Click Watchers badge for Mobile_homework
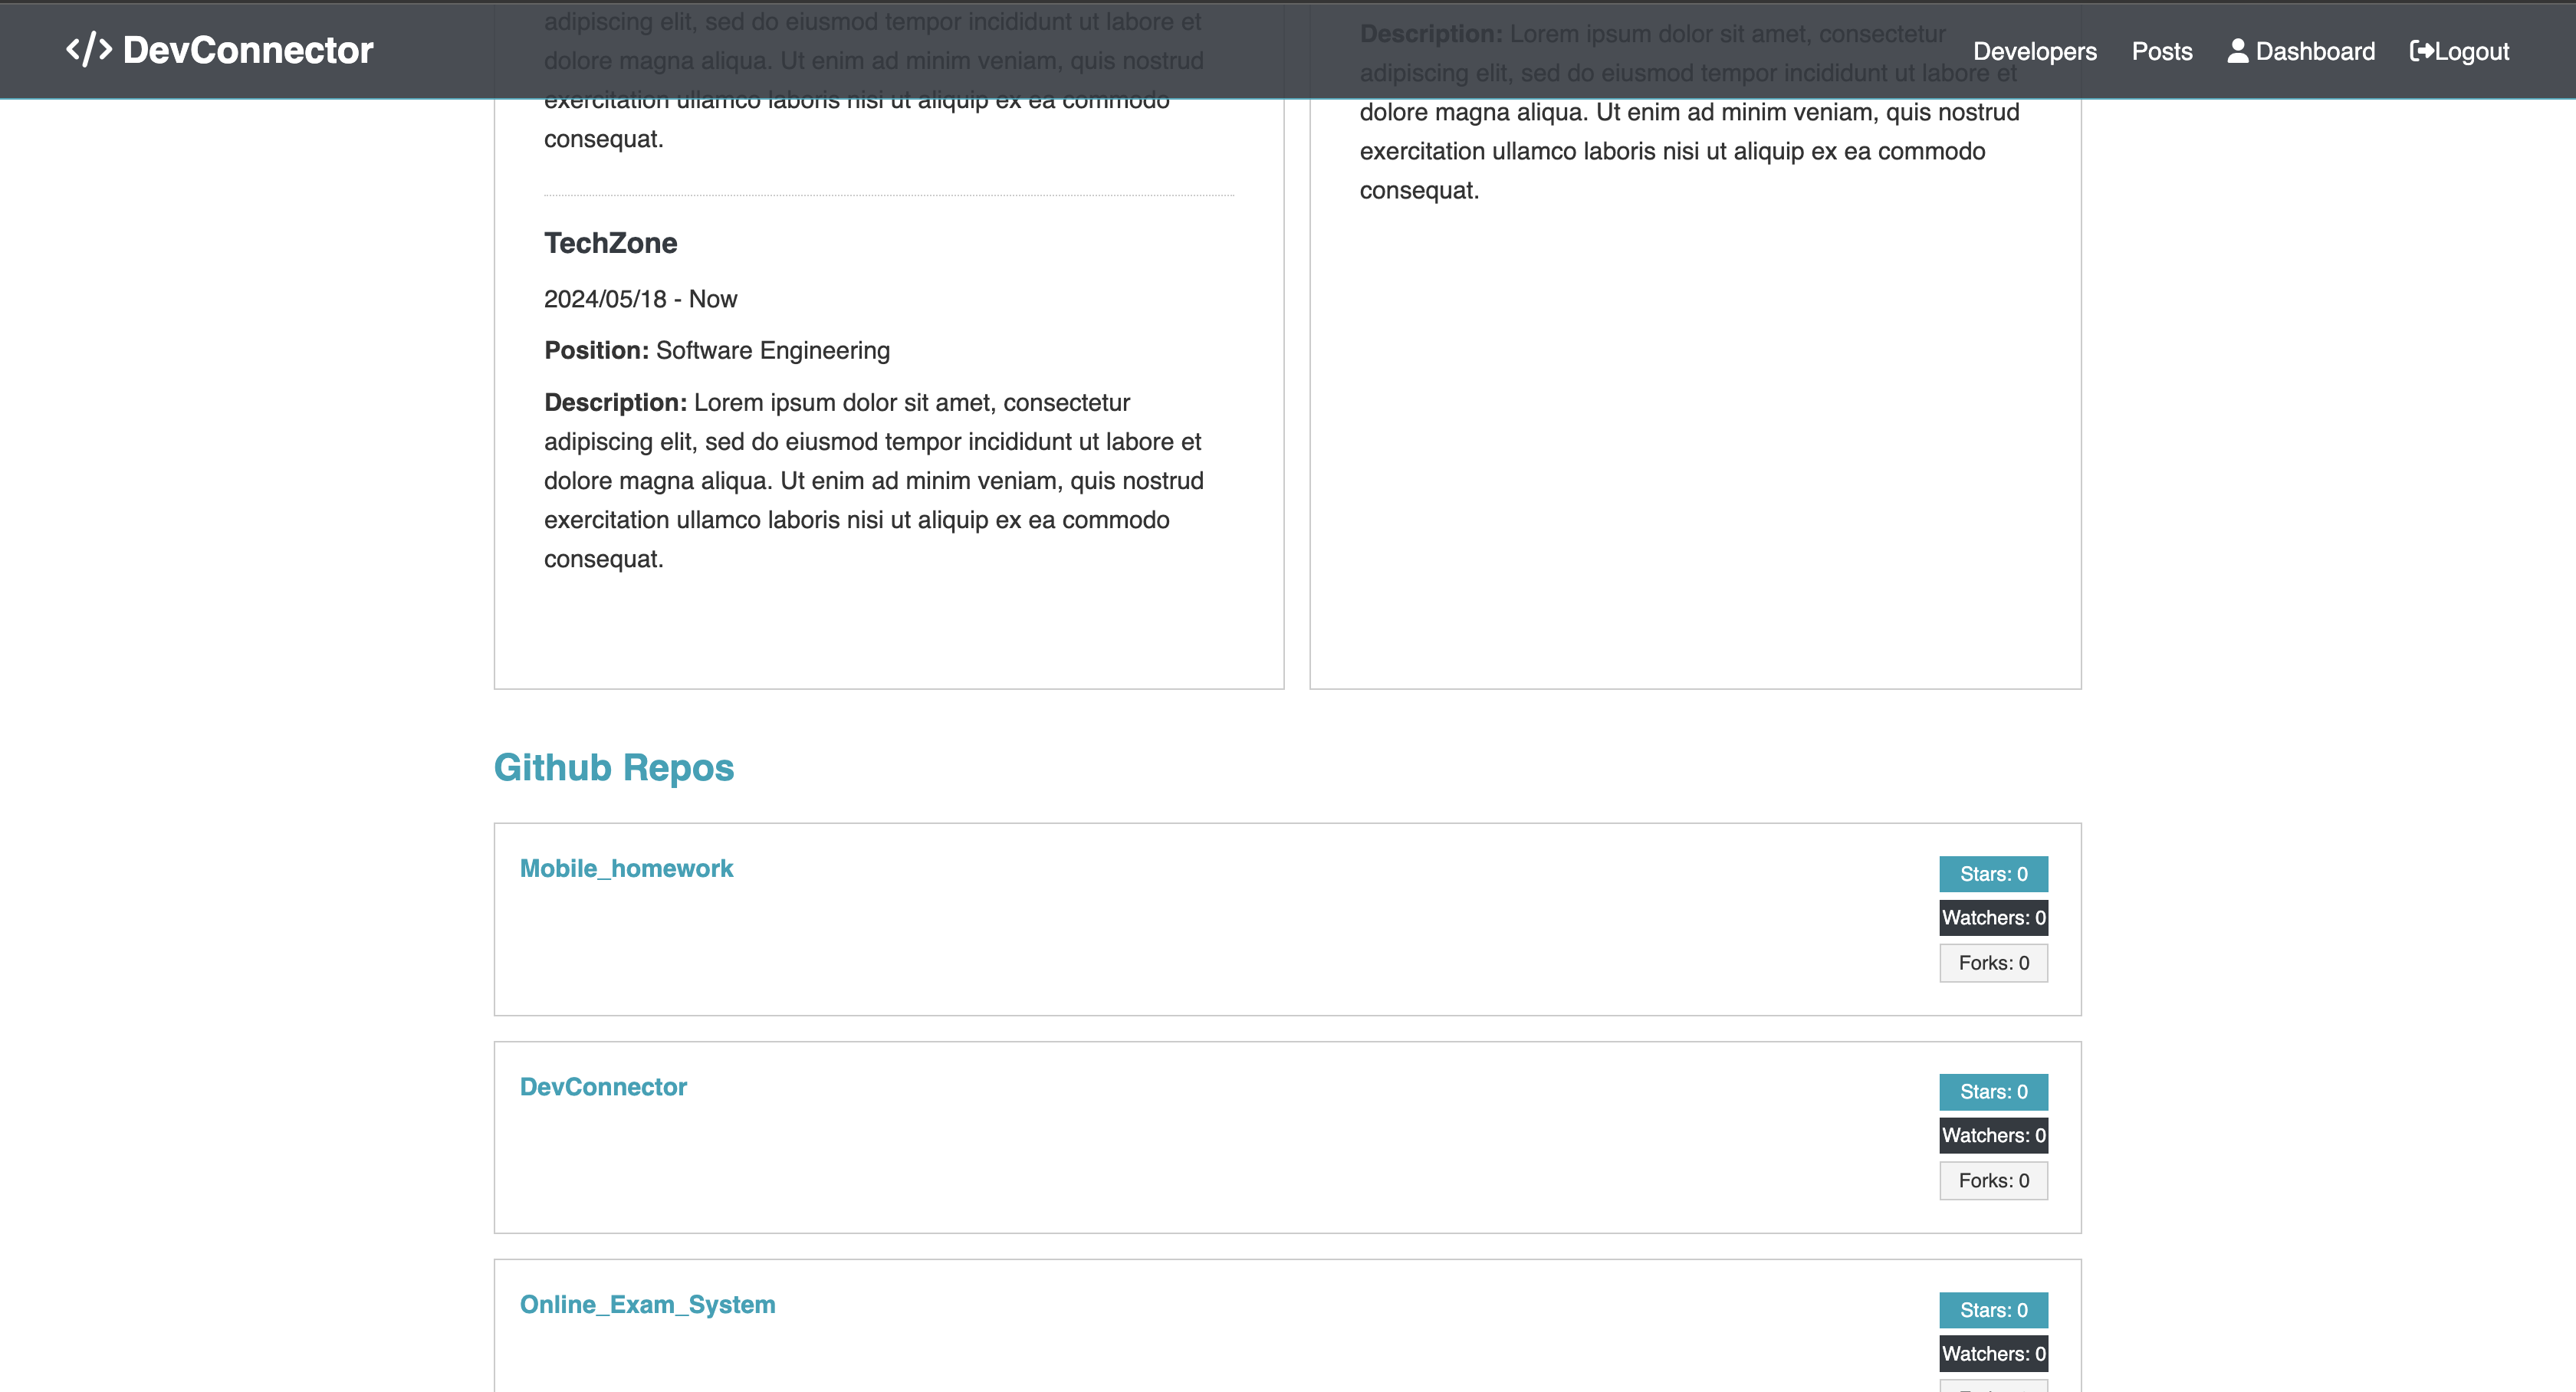Viewport: 2576px width, 1392px height. (x=1993, y=917)
